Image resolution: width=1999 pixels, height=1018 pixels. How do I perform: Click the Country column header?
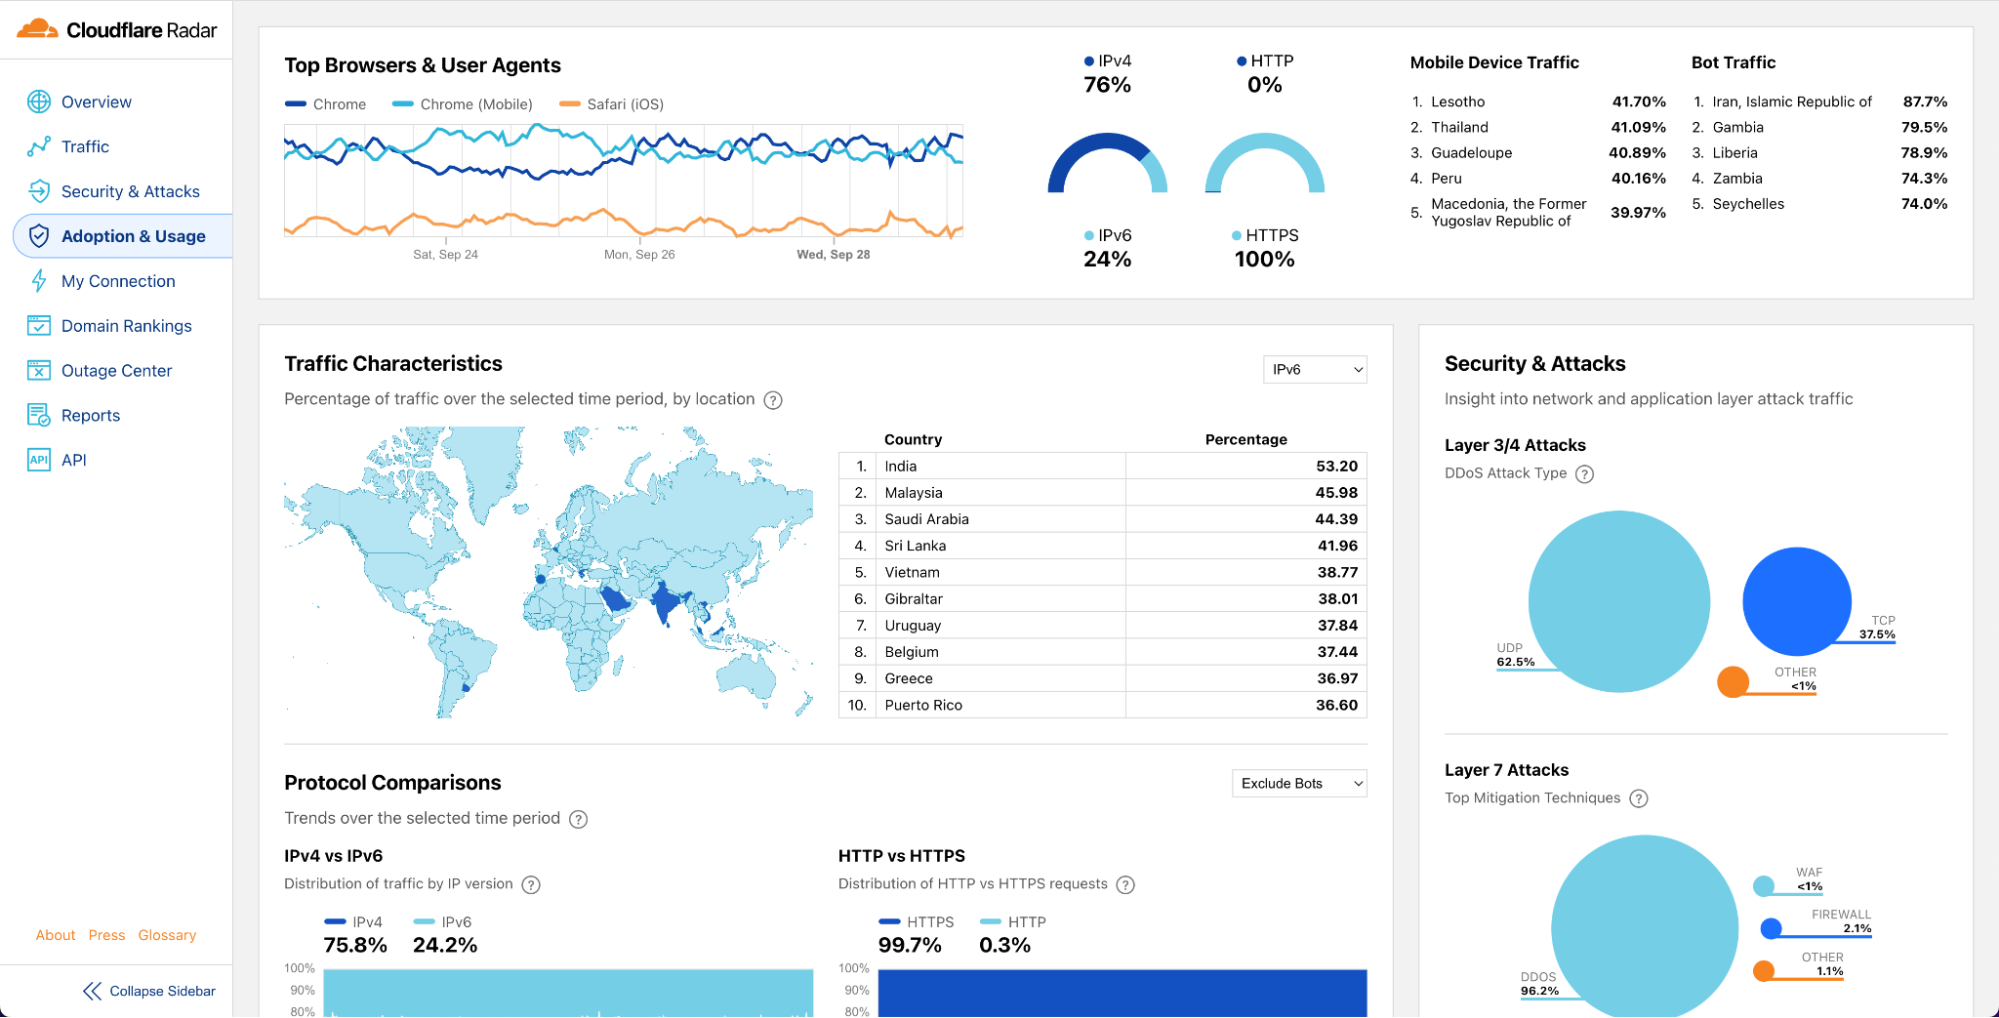913,440
